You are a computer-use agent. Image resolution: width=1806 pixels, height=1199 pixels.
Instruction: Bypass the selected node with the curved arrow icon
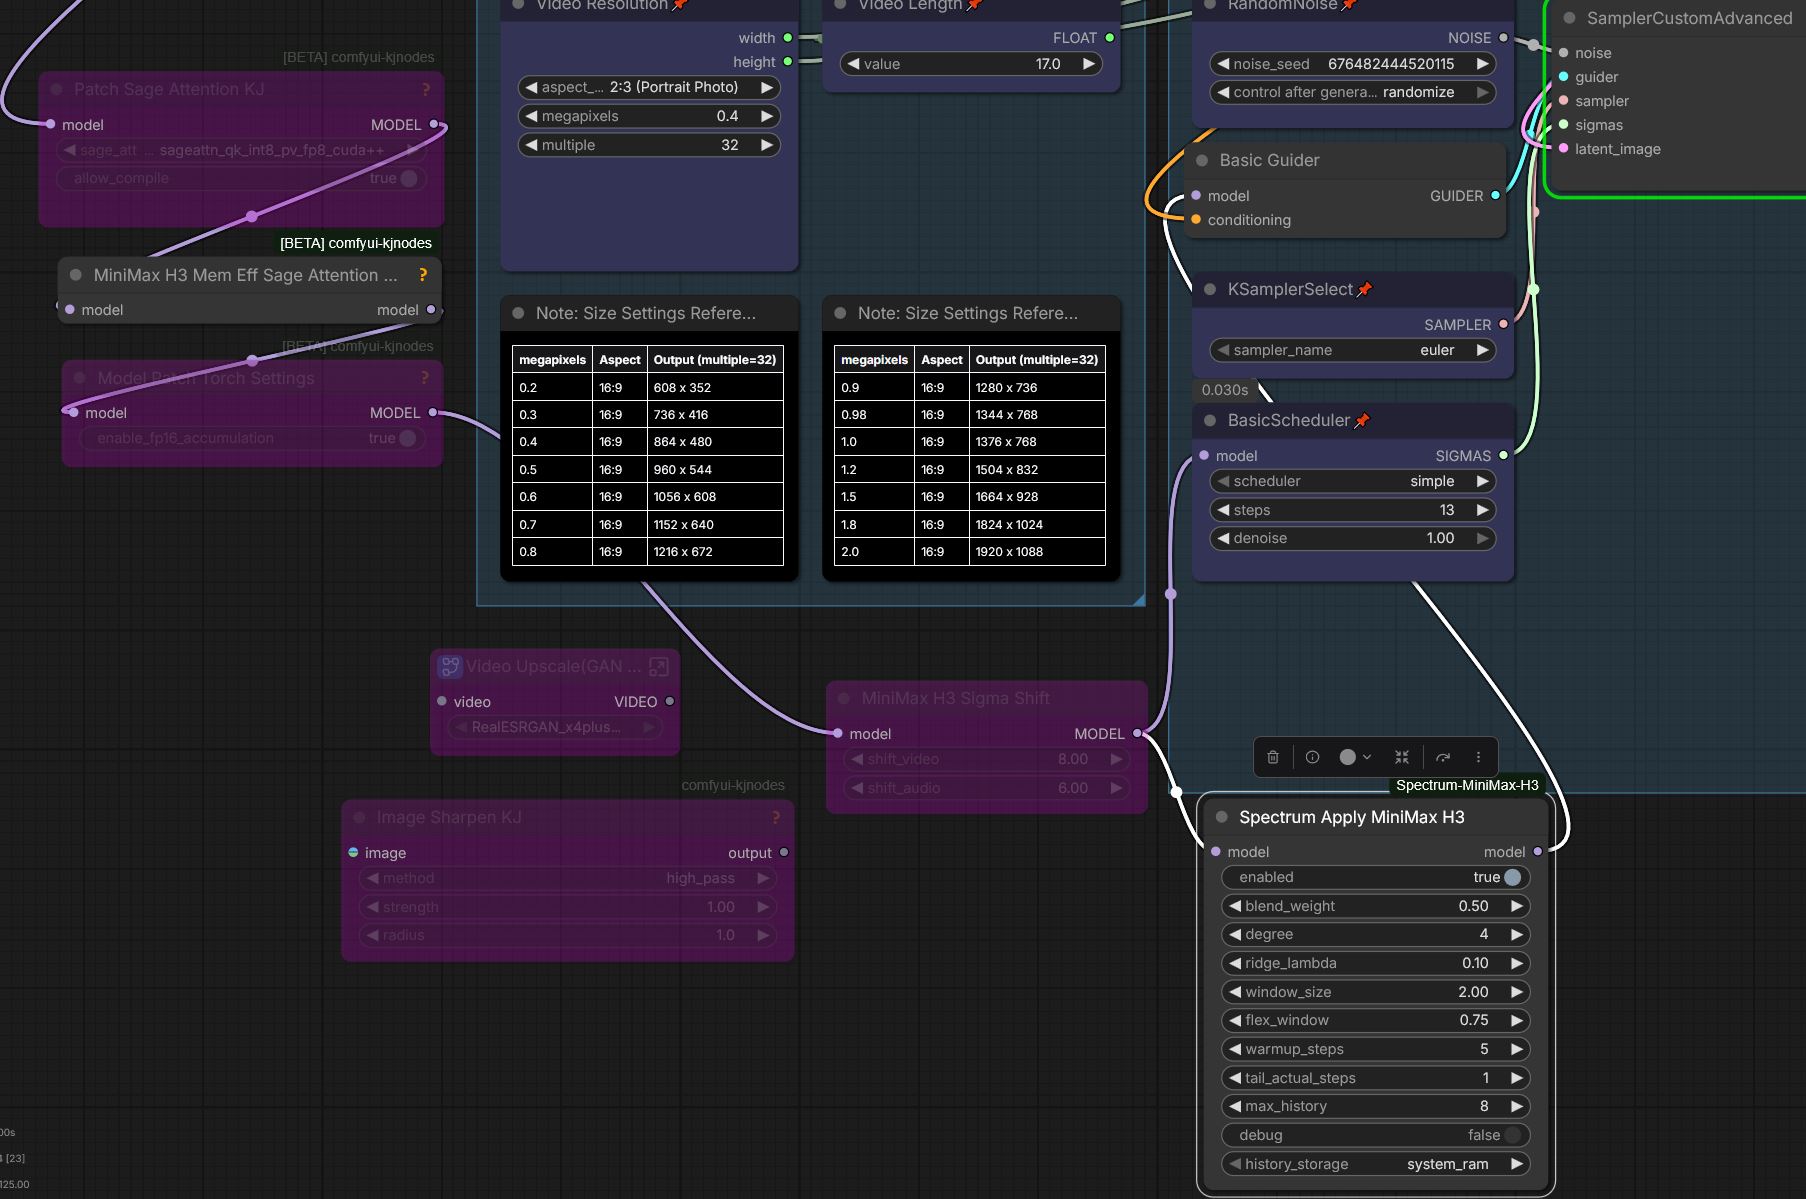click(x=1443, y=757)
